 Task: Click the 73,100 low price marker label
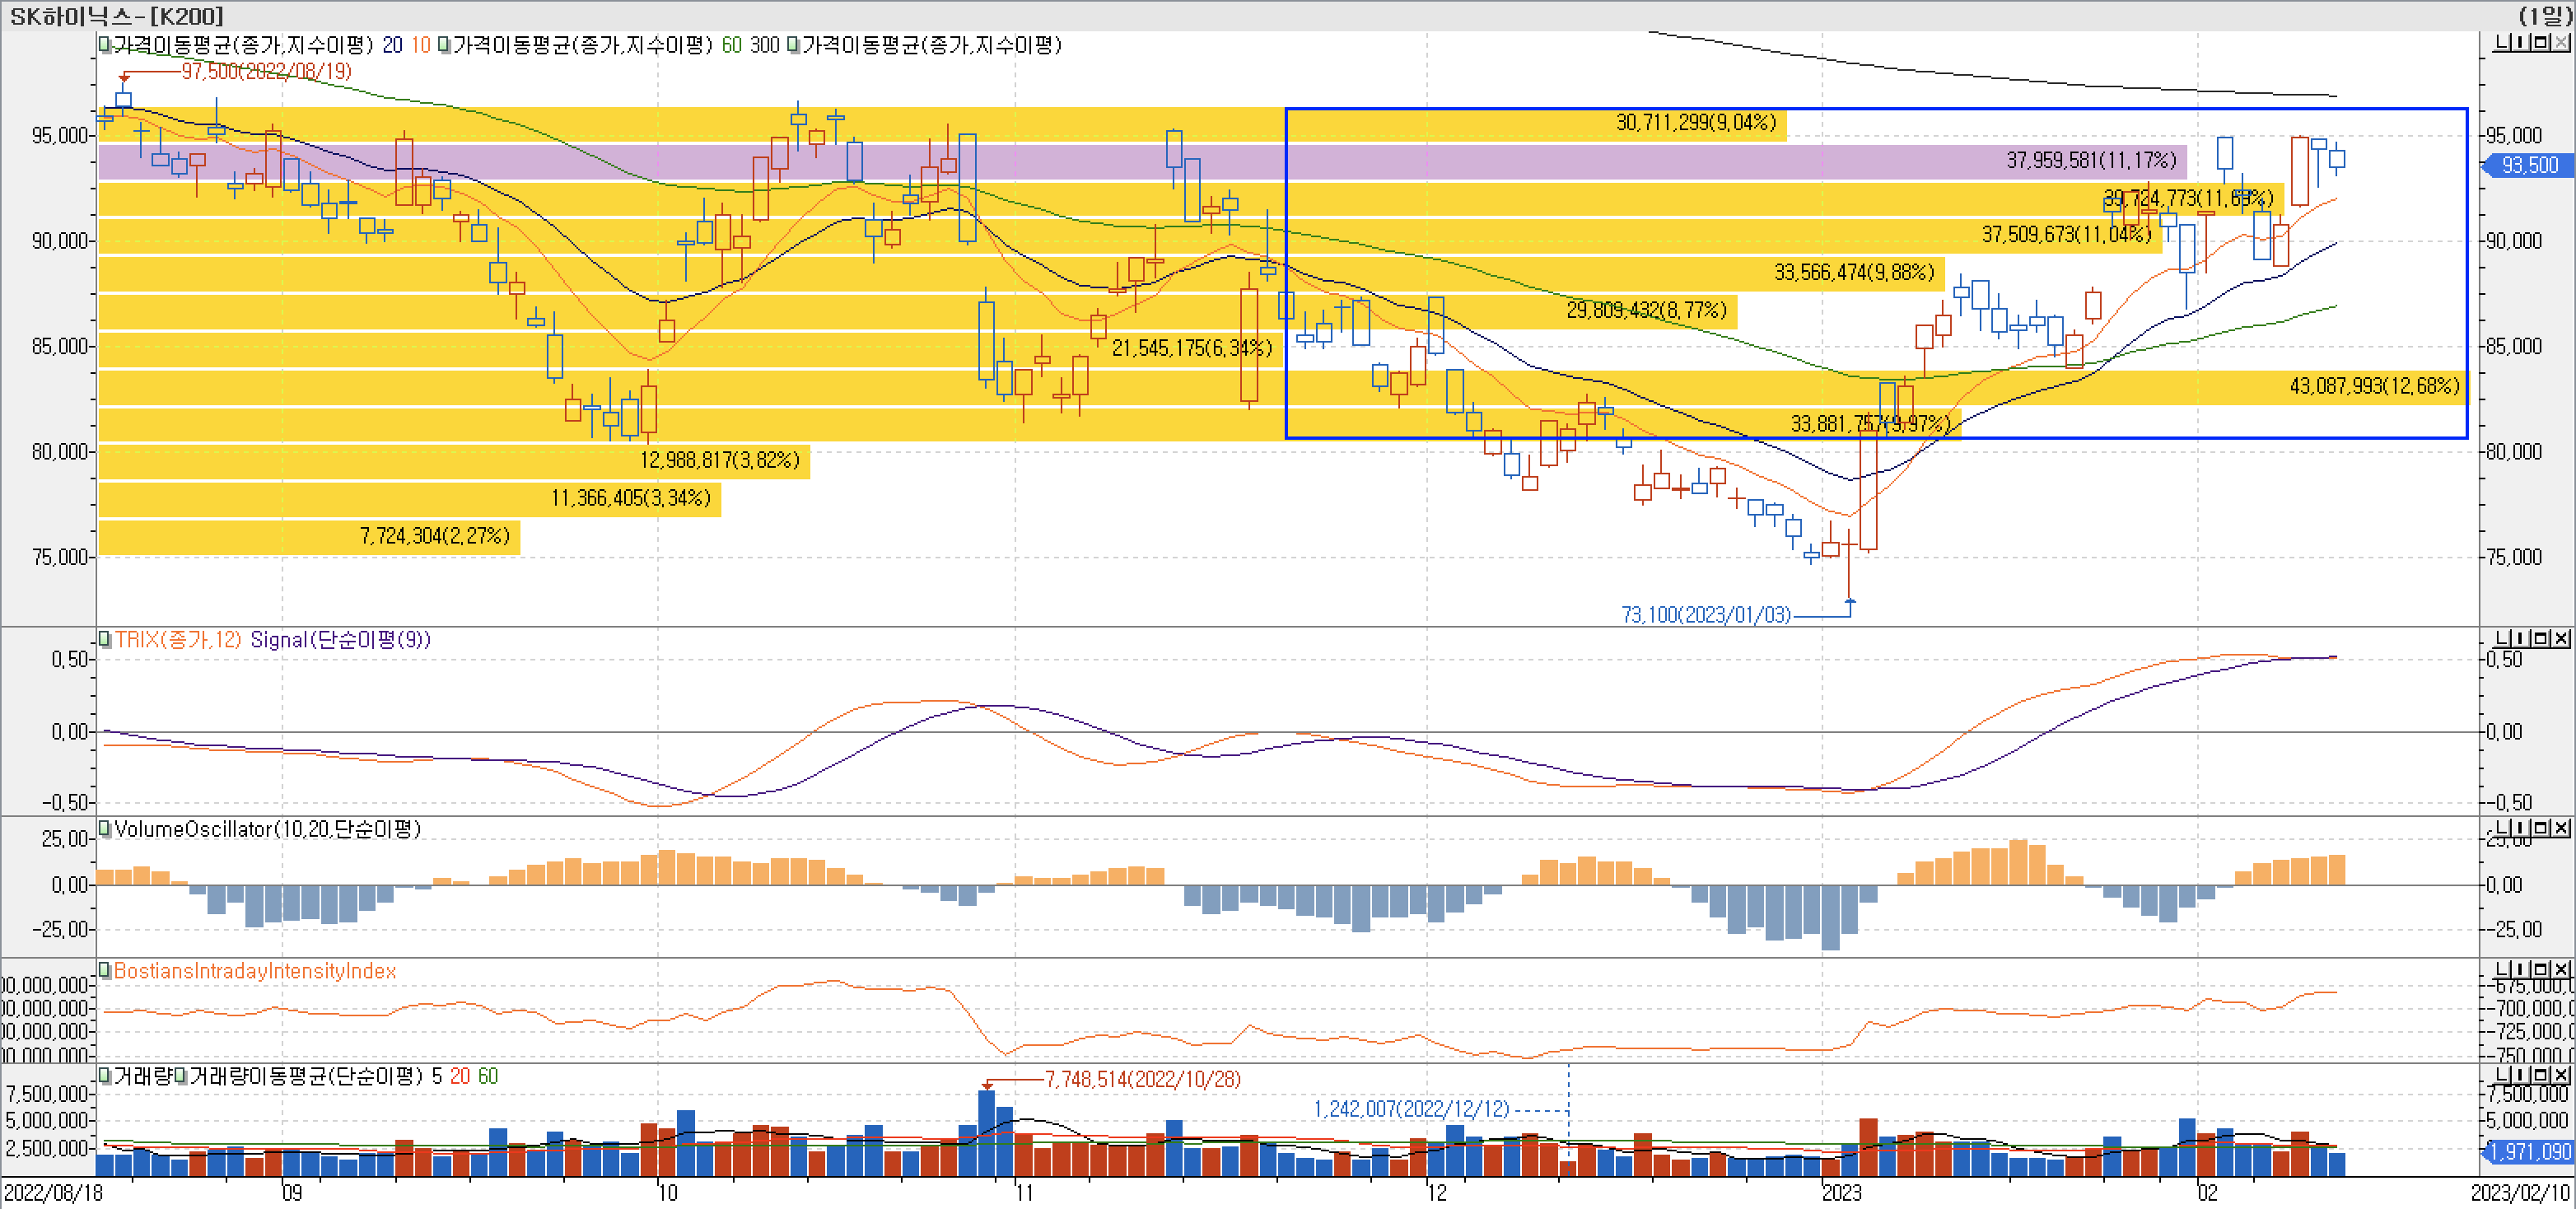pos(1706,614)
